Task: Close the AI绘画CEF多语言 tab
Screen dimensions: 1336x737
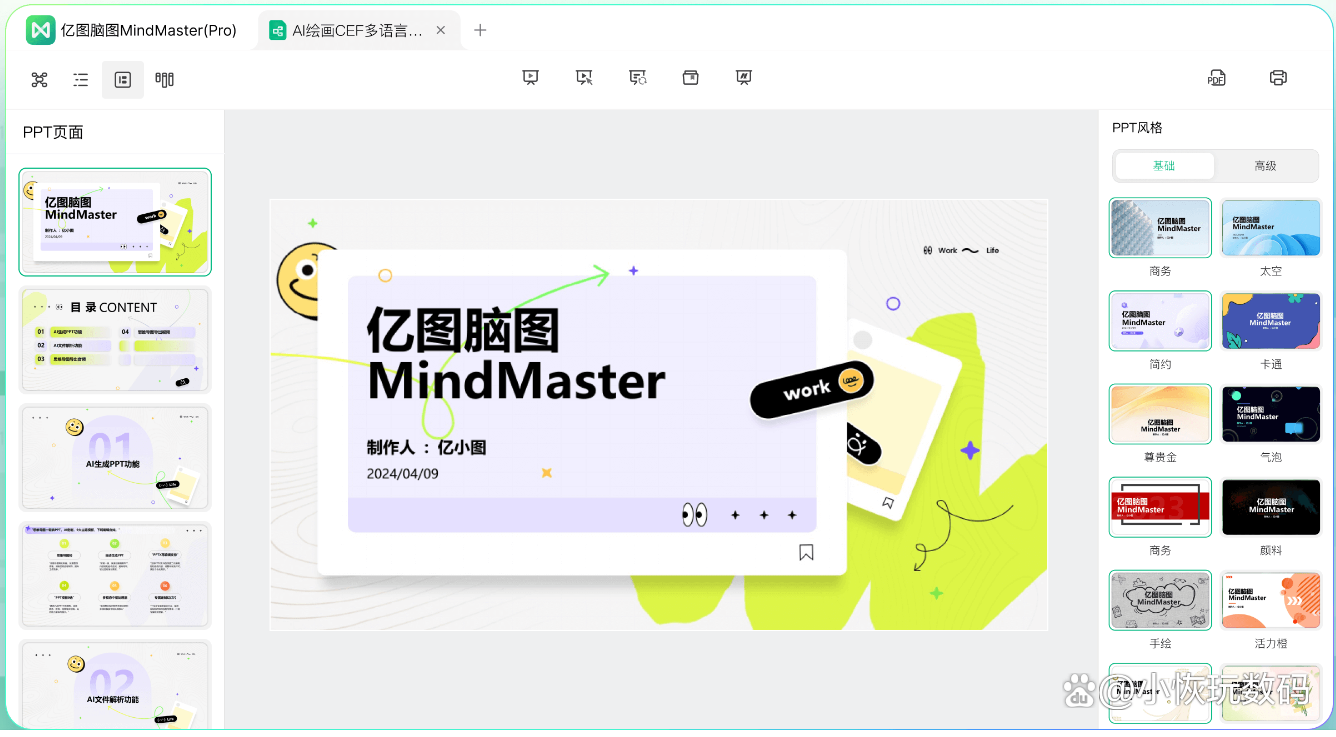Action: click(x=440, y=30)
